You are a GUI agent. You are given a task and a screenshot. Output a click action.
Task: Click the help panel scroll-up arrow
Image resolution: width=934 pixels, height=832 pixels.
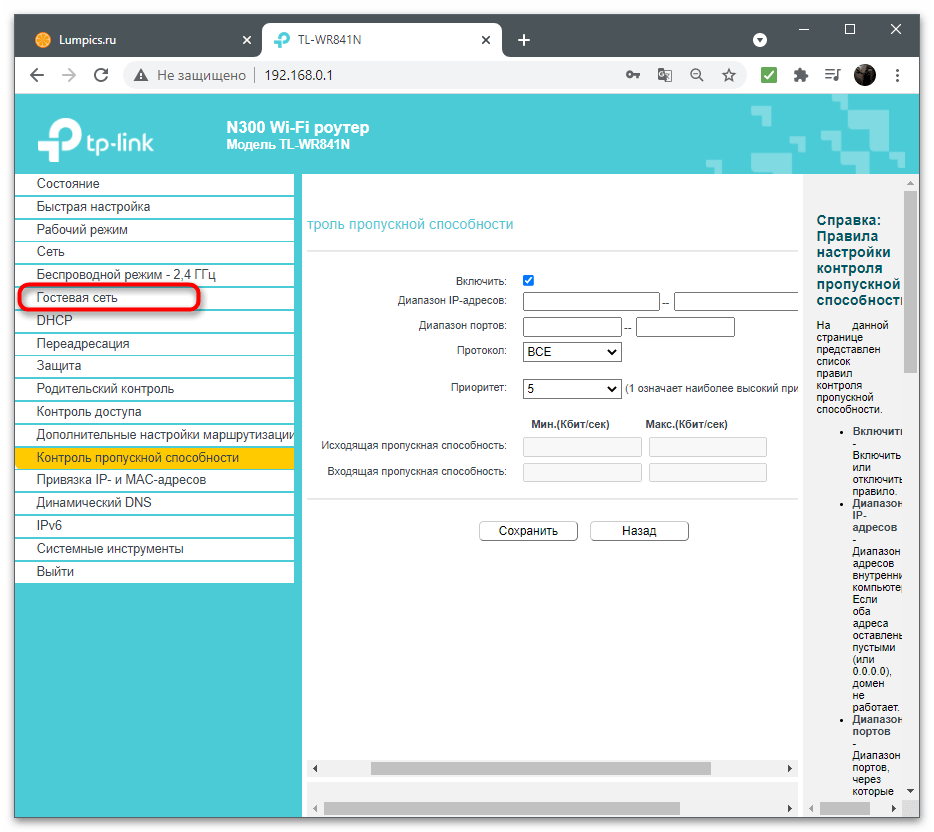tap(910, 183)
